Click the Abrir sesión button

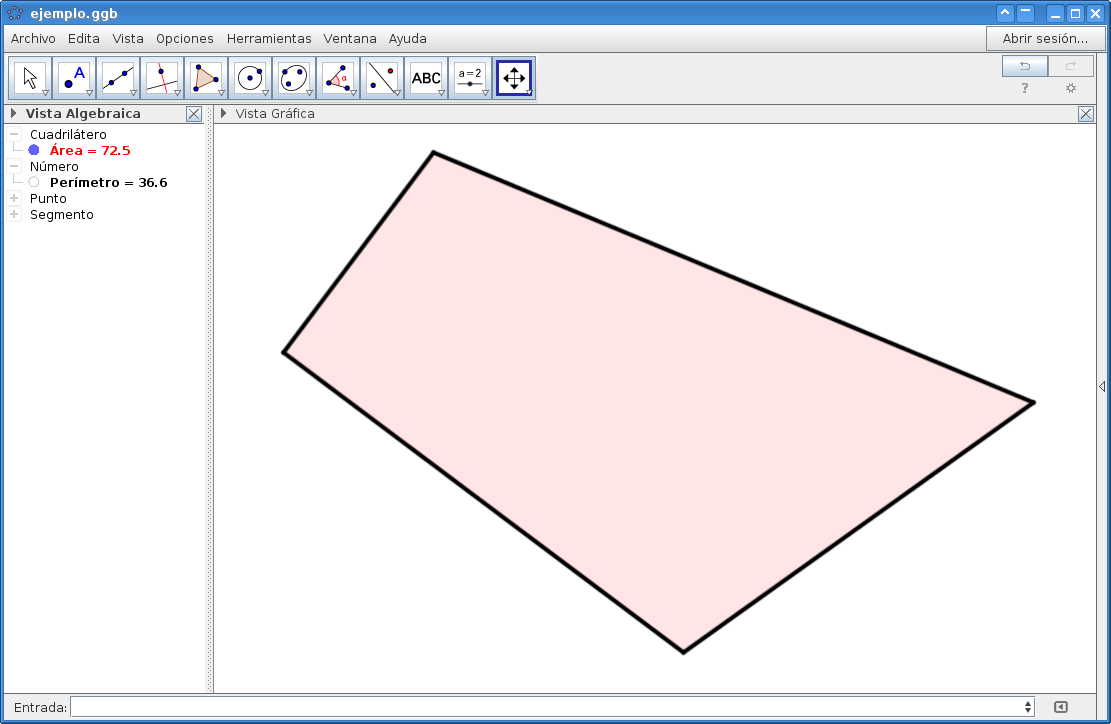[1045, 39]
